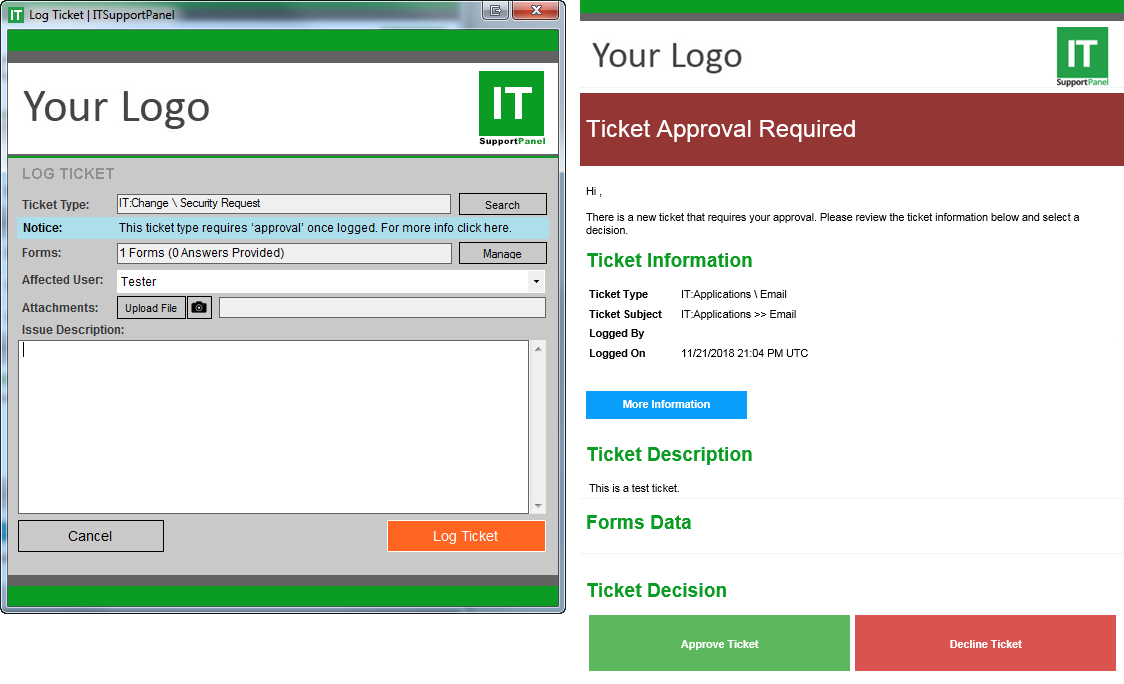Cancel the ticket logging
Screen dimensions: 1124x684
[90, 536]
